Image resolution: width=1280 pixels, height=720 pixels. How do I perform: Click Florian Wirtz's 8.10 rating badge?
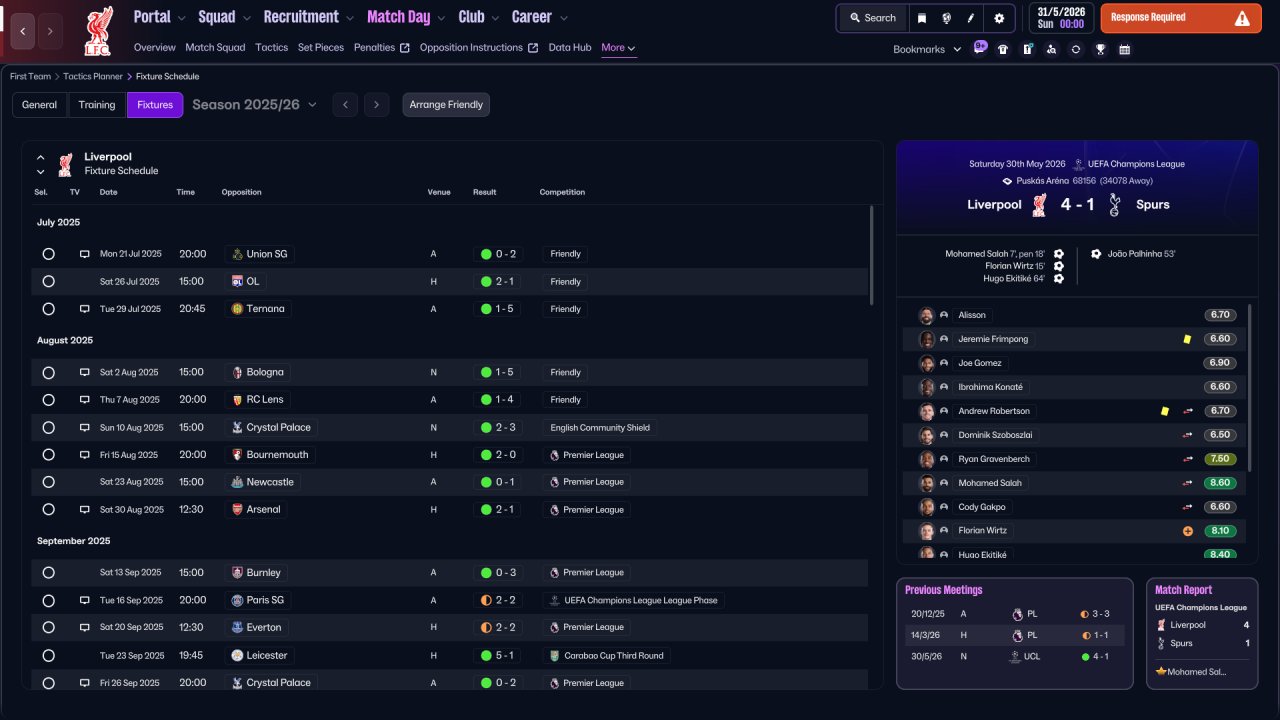pyautogui.click(x=1220, y=531)
